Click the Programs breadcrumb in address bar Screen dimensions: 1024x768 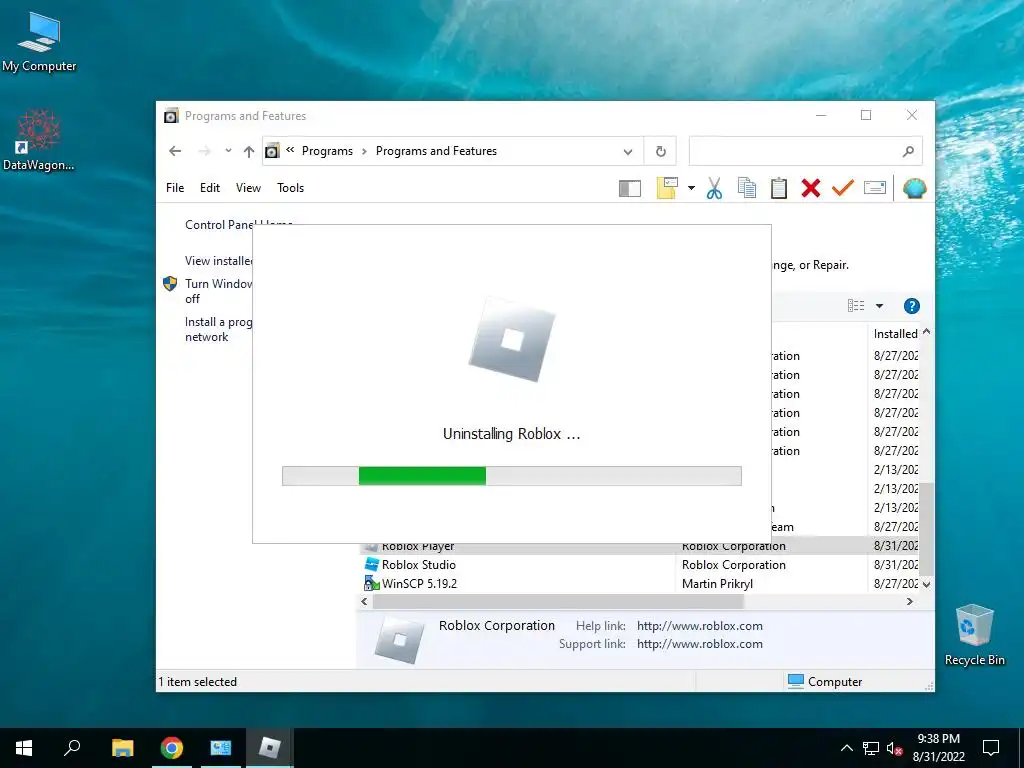[x=327, y=151]
